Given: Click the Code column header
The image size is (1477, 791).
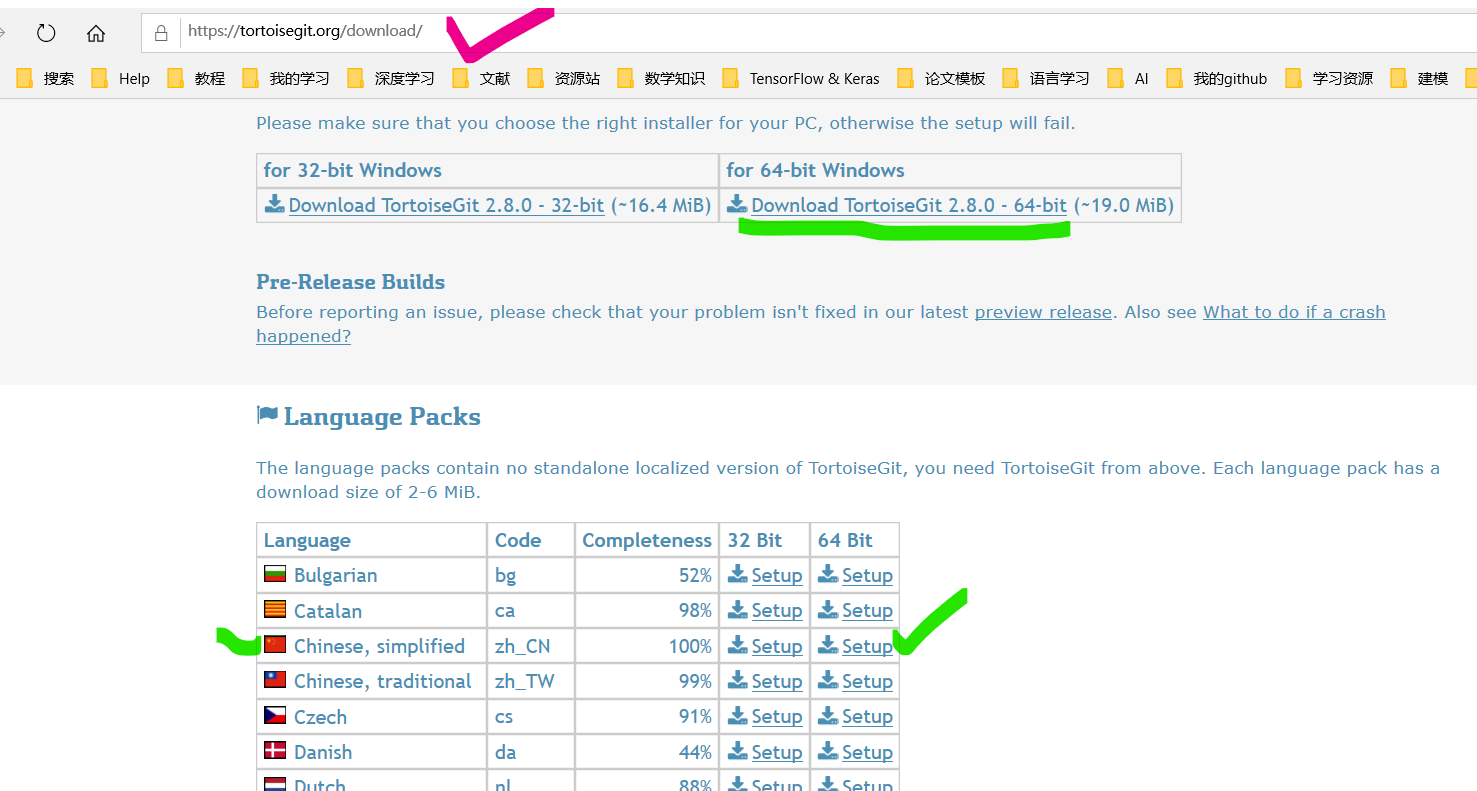Looking at the screenshot, I should (x=531, y=540).
